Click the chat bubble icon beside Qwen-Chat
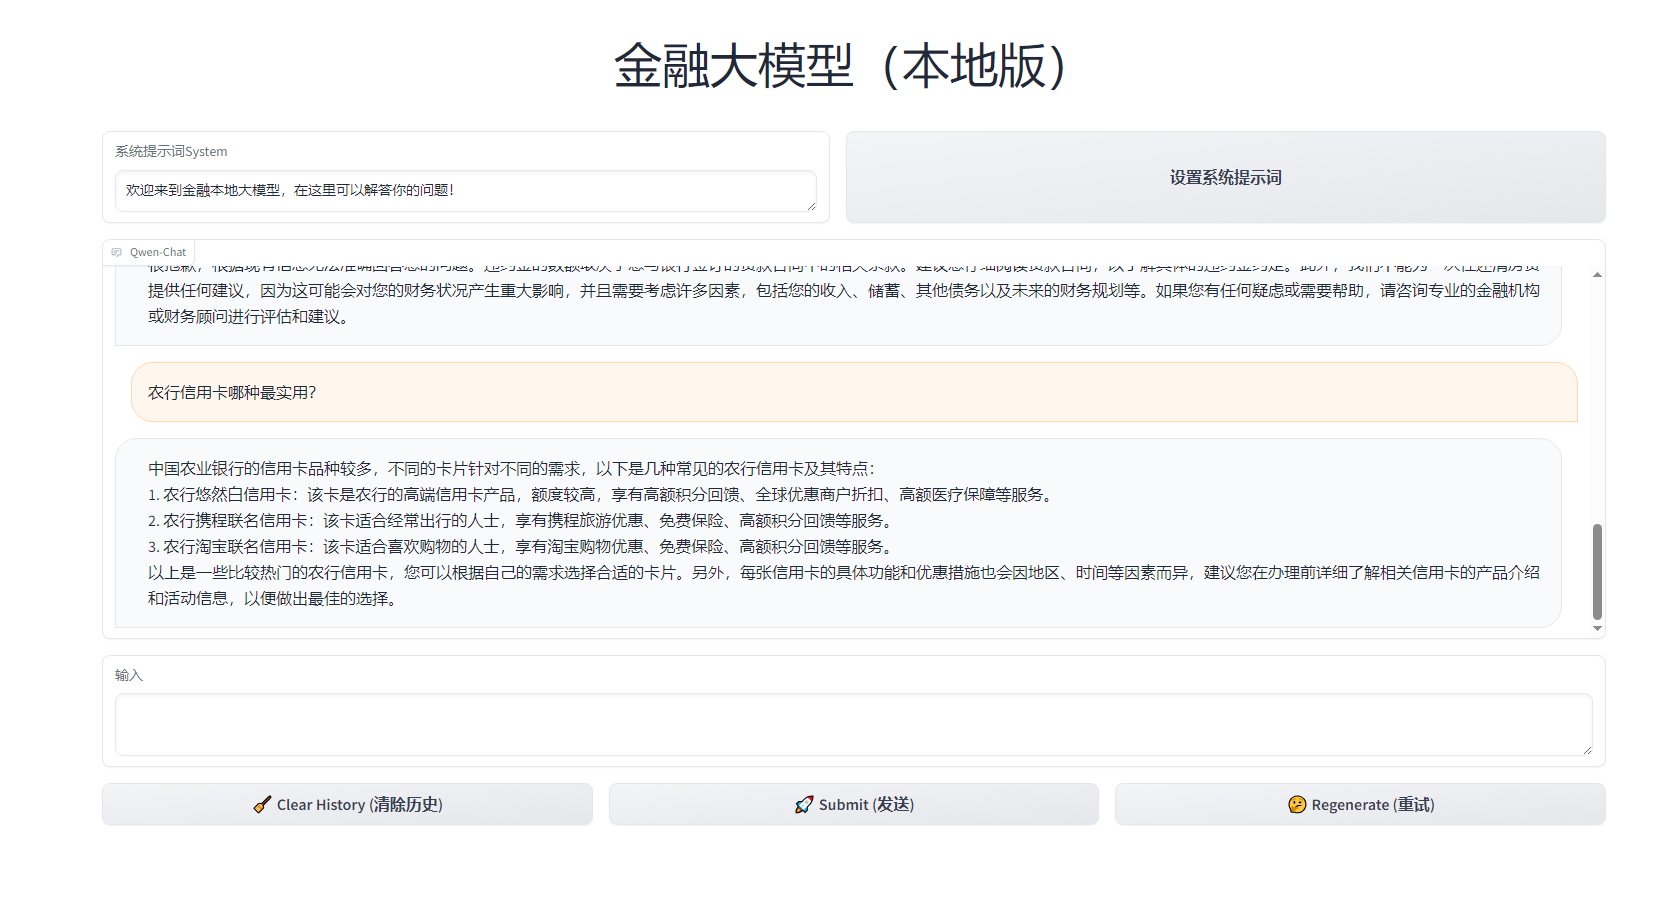 (117, 252)
